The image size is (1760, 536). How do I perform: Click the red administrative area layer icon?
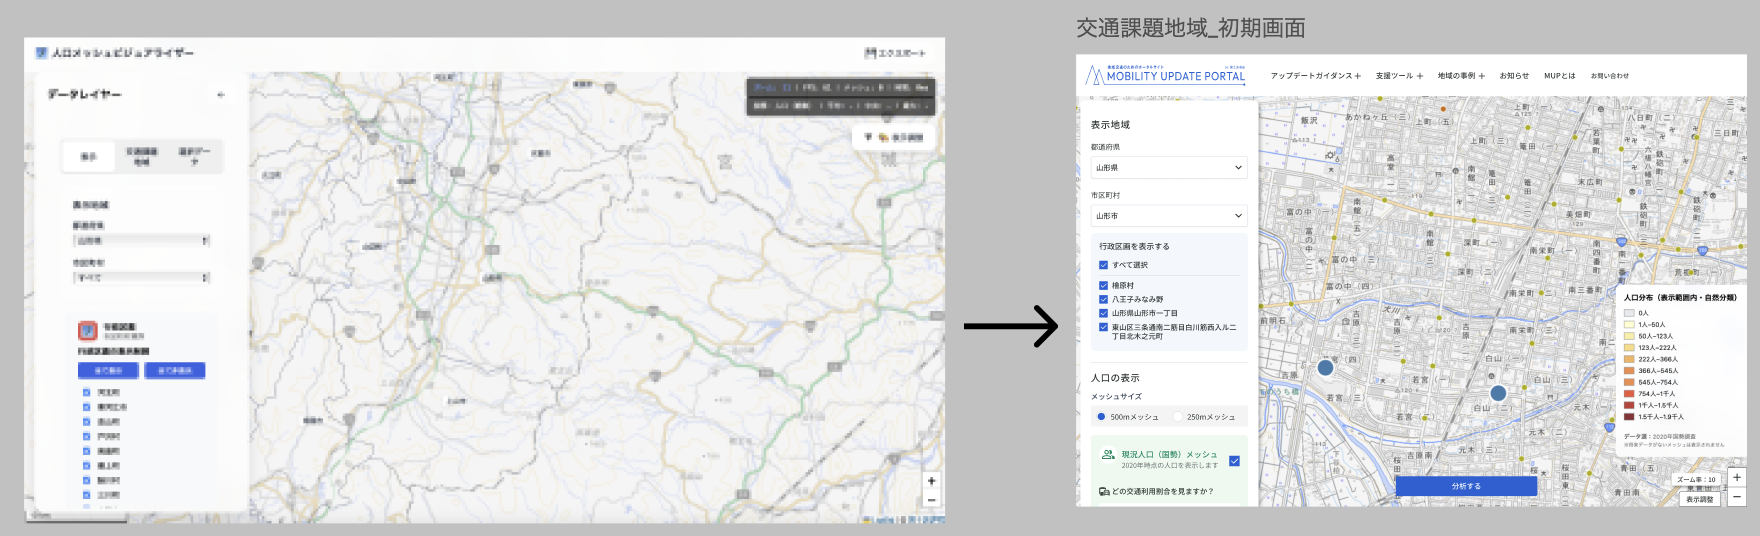coord(88,331)
